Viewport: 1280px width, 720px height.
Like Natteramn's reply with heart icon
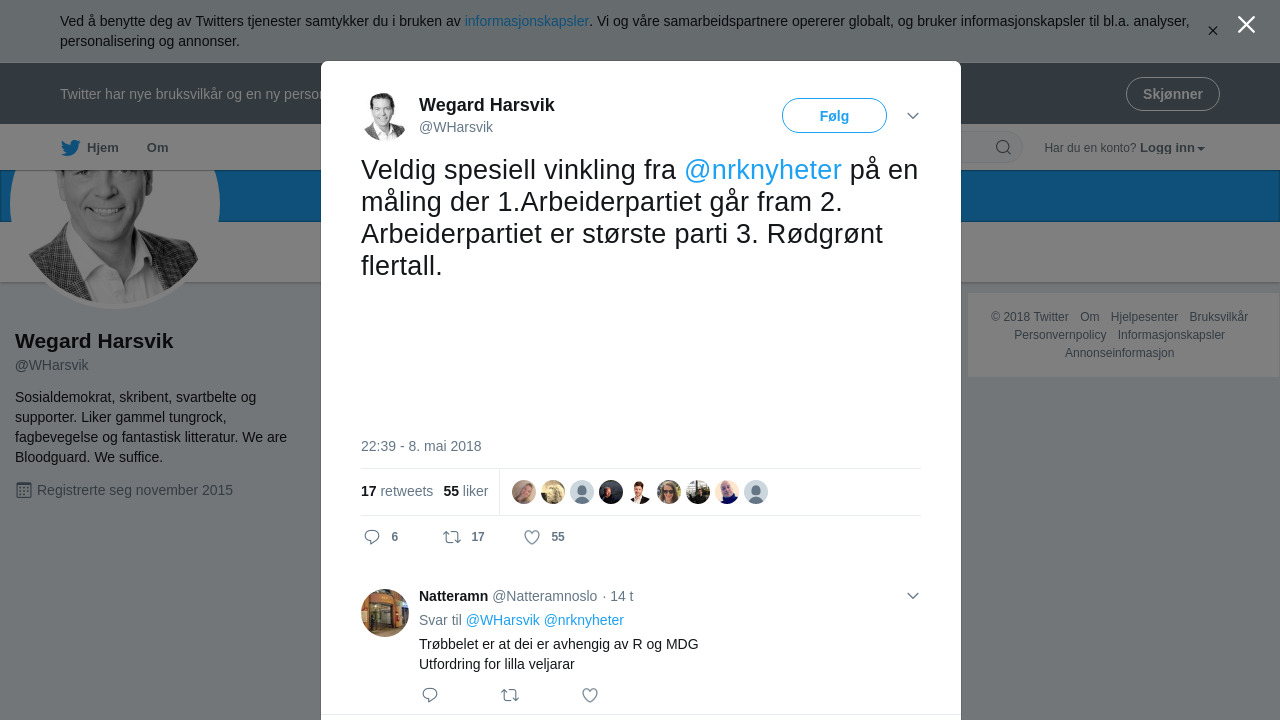[590, 695]
